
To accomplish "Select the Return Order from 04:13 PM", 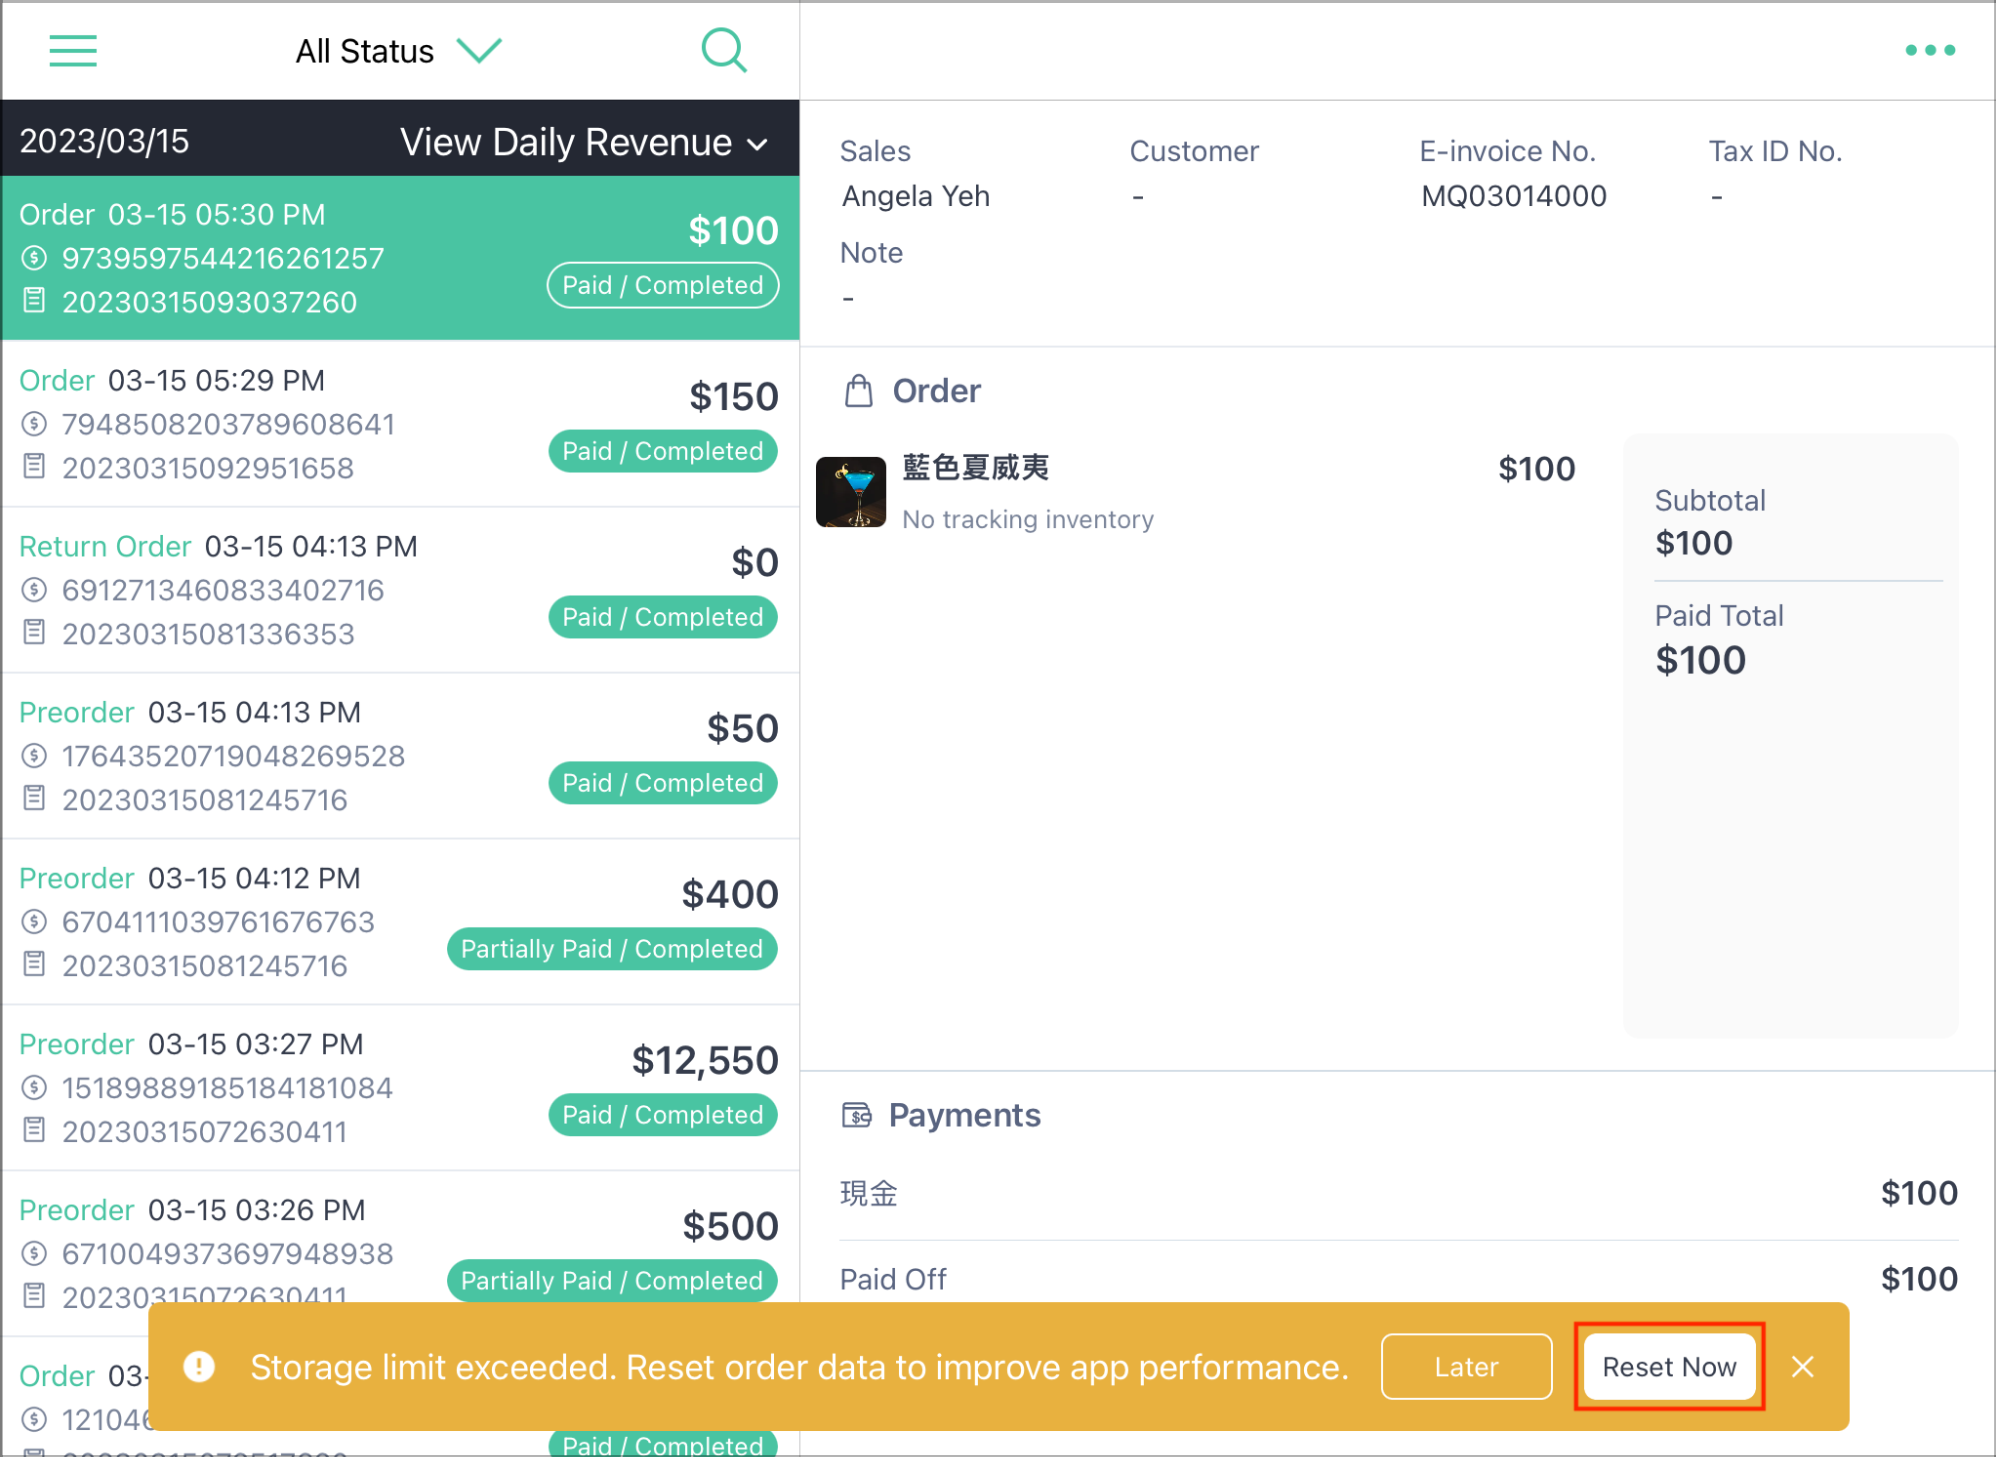I will 400,590.
